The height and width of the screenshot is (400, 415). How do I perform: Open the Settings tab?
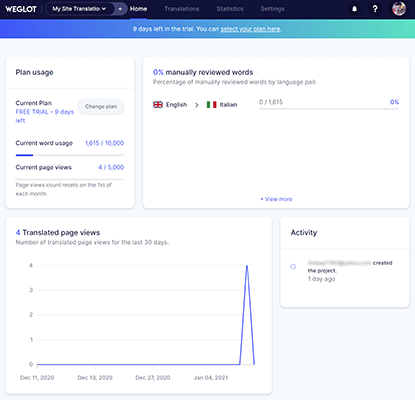click(272, 9)
